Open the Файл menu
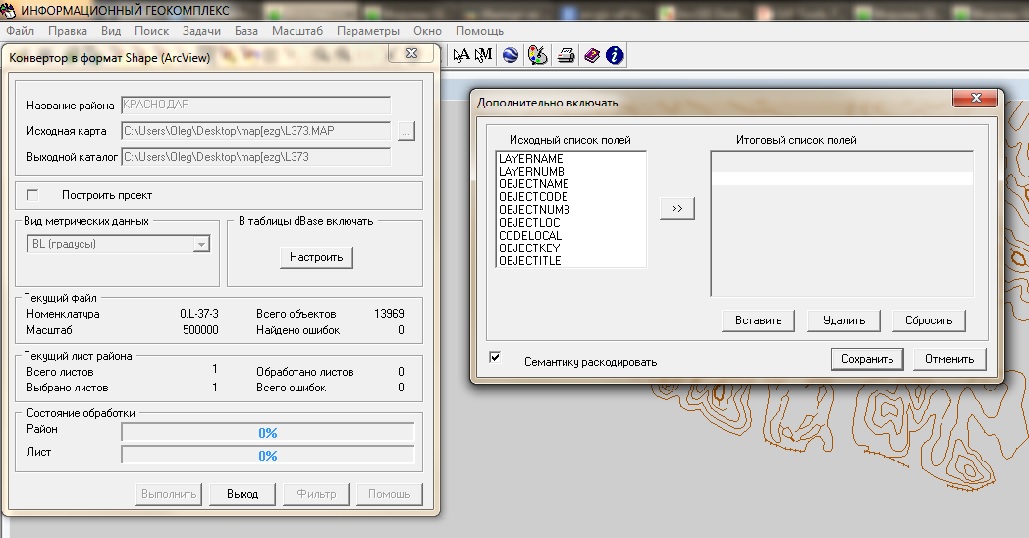 (x=20, y=31)
